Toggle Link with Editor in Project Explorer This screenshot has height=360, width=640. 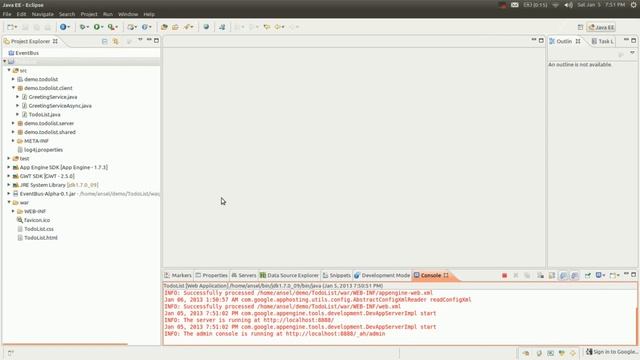point(116,41)
